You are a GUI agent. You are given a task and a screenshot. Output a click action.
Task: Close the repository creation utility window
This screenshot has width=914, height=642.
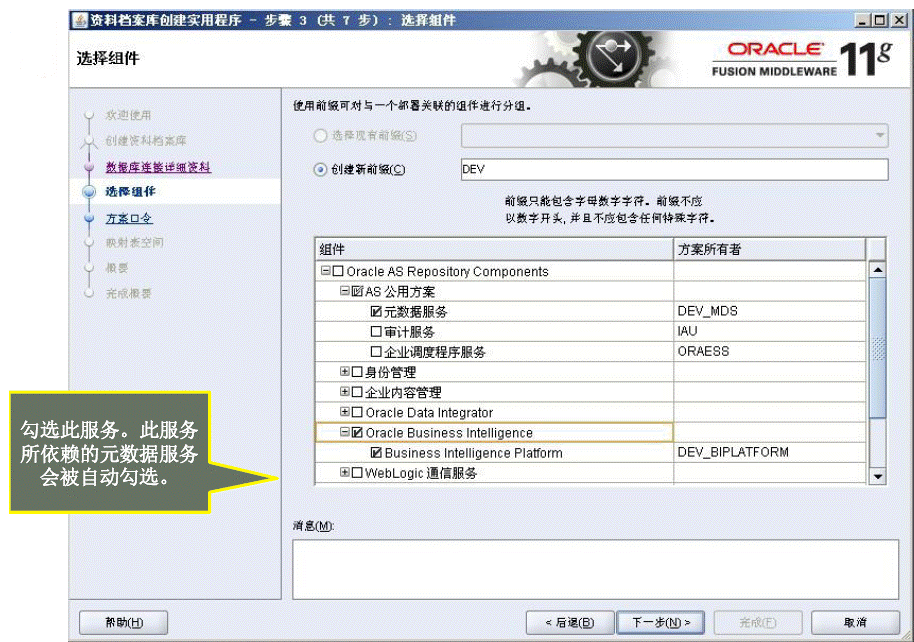click(x=899, y=20)
